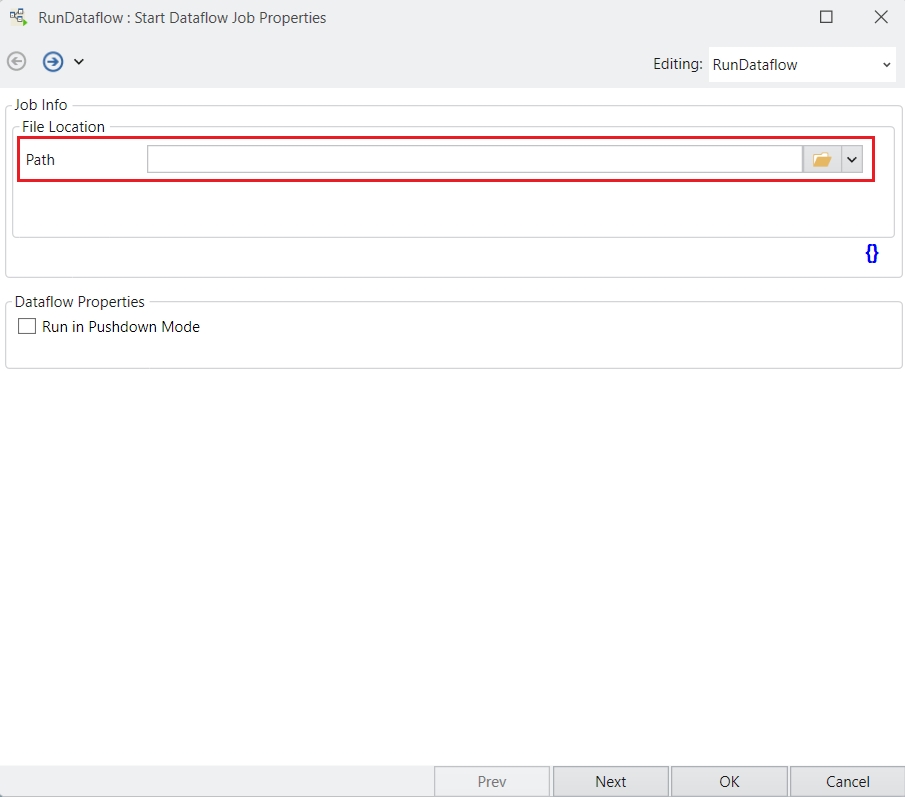The width and height of the screenshot is (905, 797).
Task: Close the Start Dataflow Job Properties dialog
Action: point(881,17)
